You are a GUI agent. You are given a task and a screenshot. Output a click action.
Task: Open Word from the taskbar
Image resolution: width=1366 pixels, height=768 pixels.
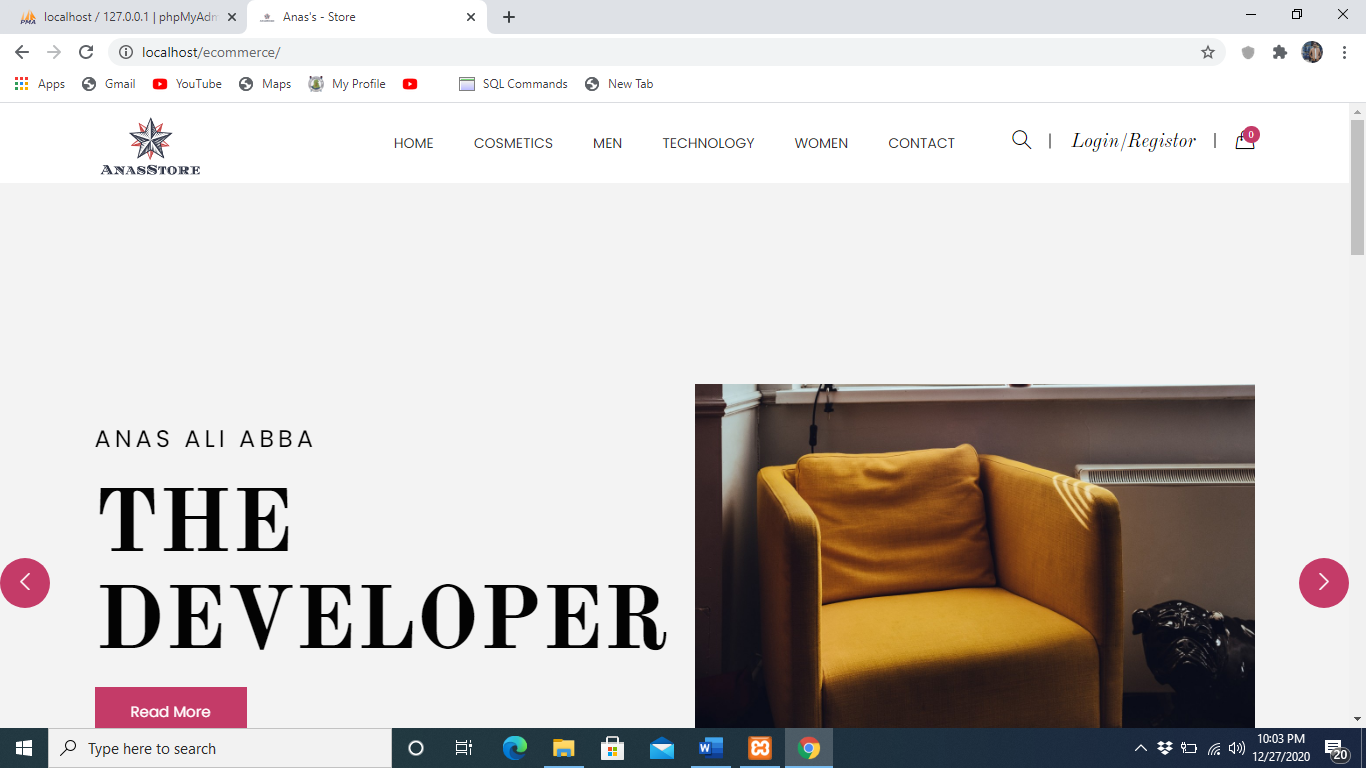tap(711, 748)
